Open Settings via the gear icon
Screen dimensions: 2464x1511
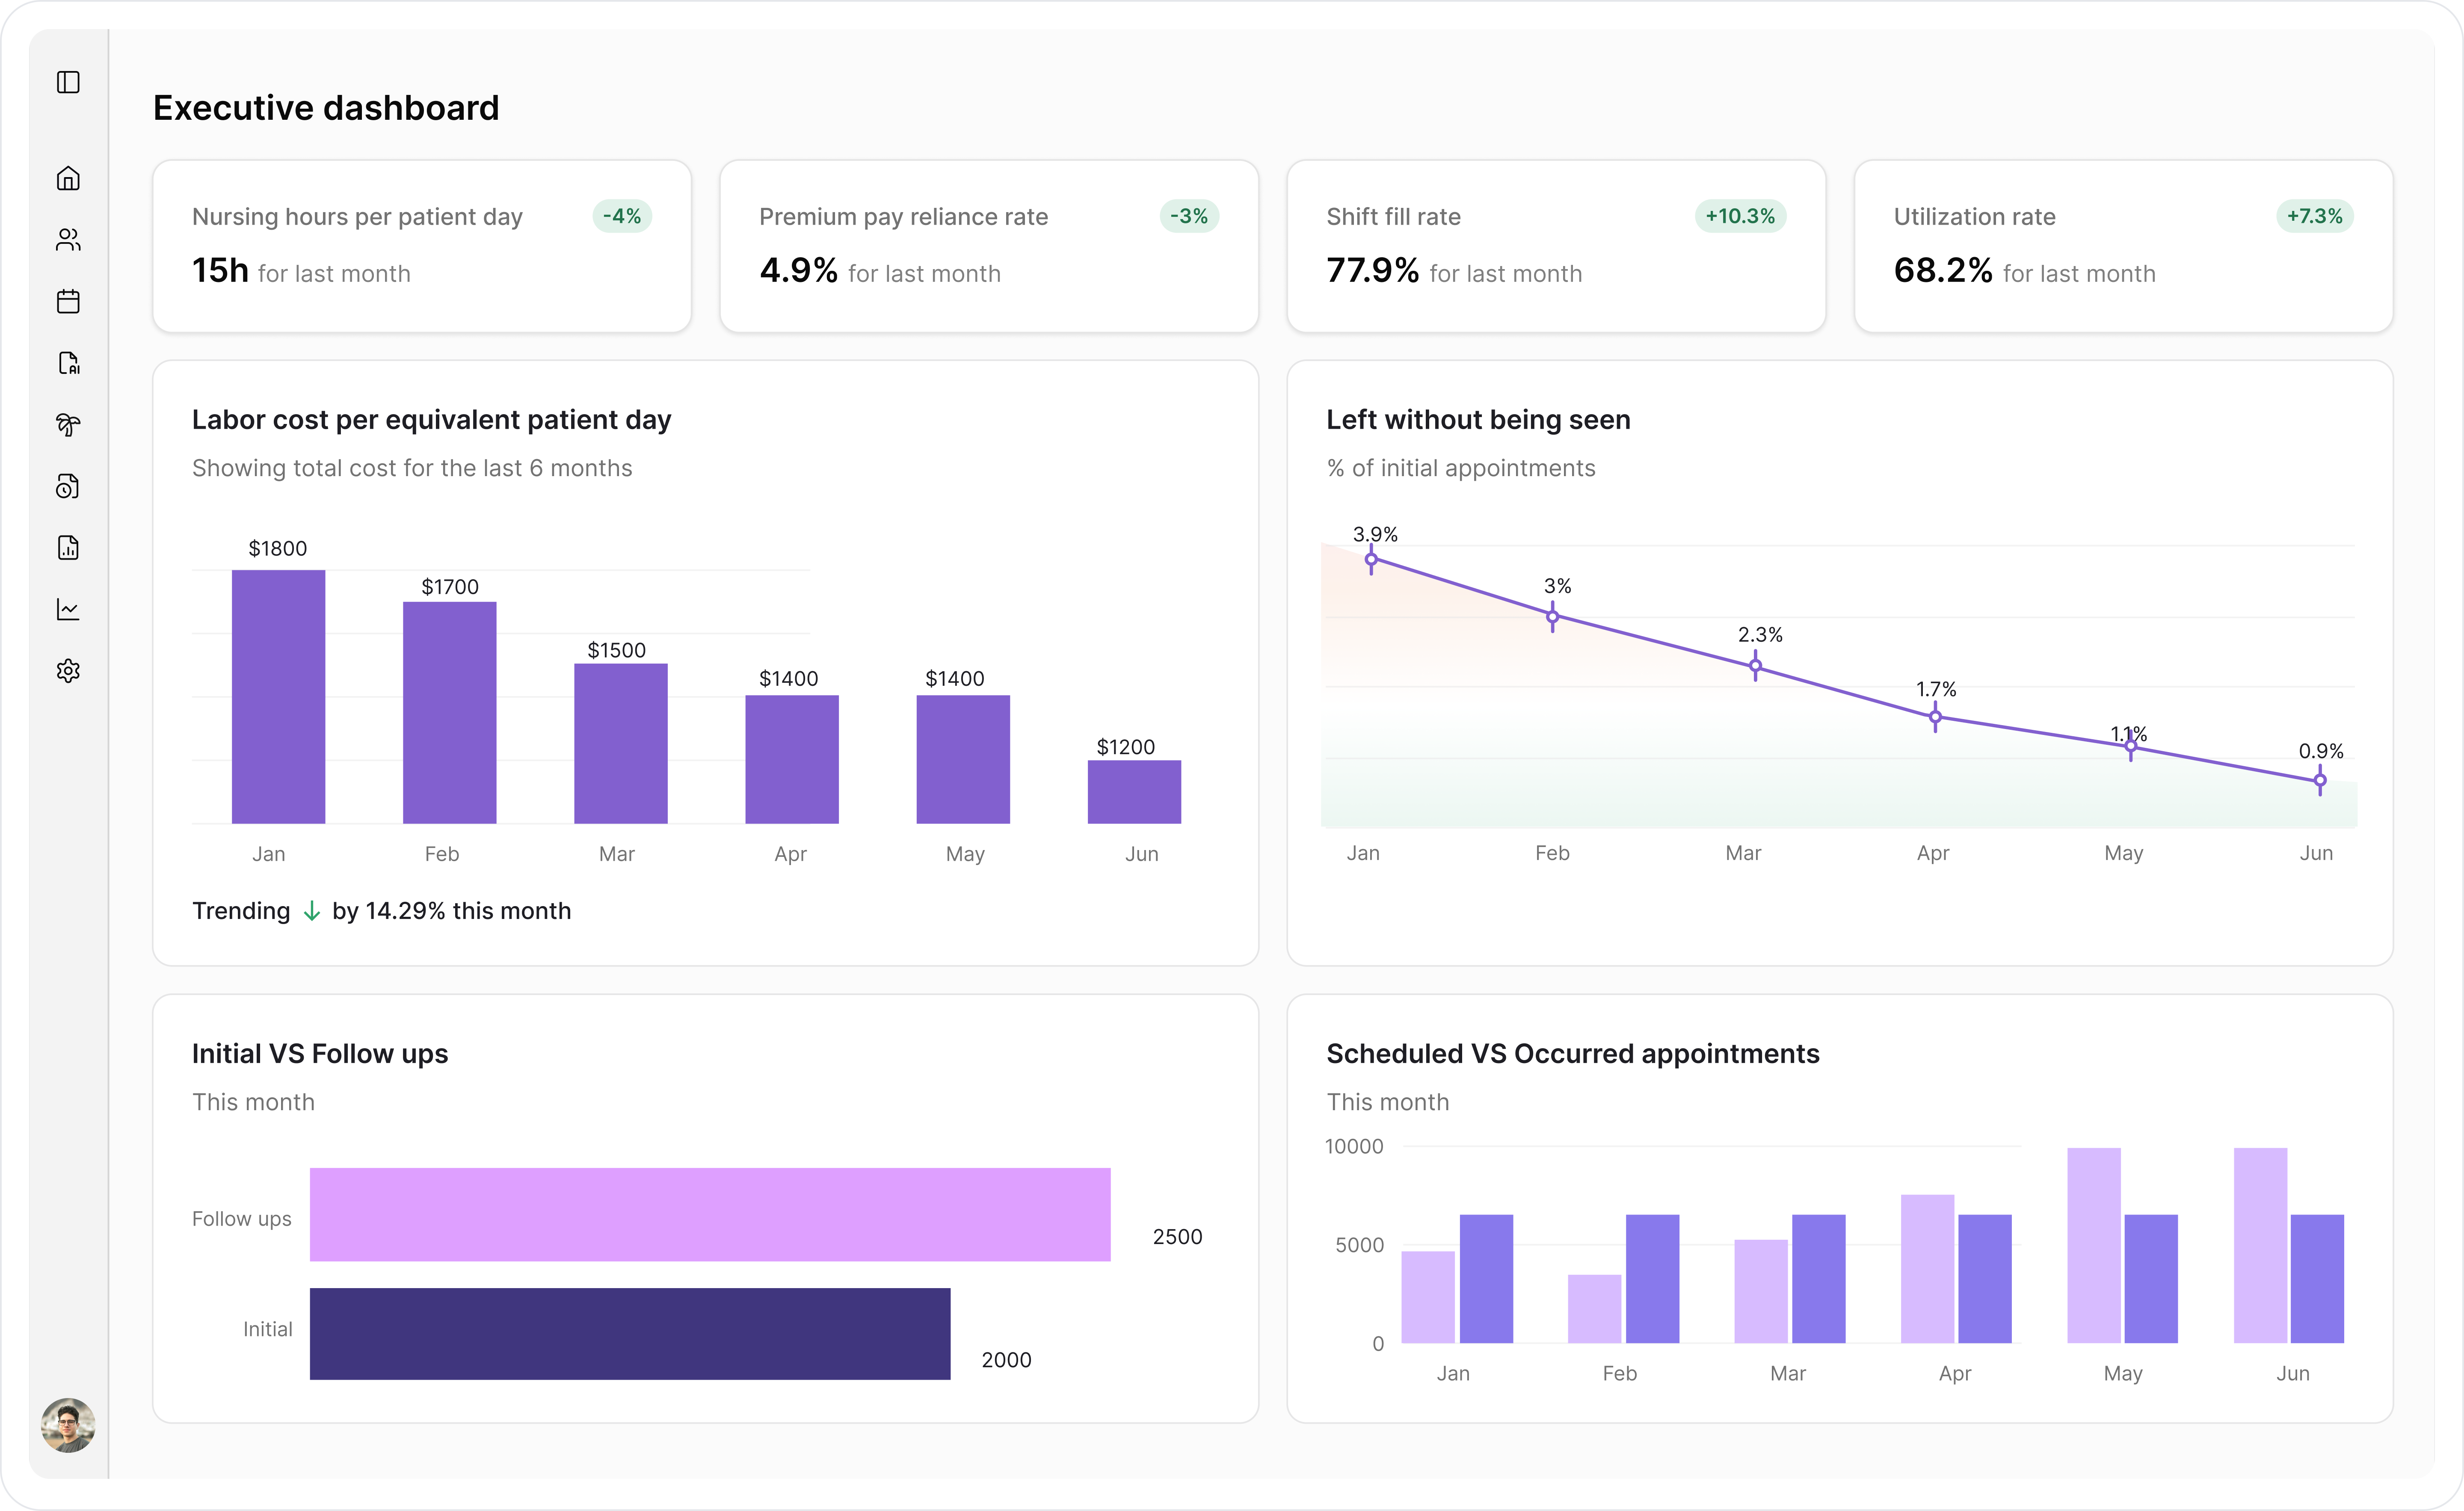(x=69, y=670)
